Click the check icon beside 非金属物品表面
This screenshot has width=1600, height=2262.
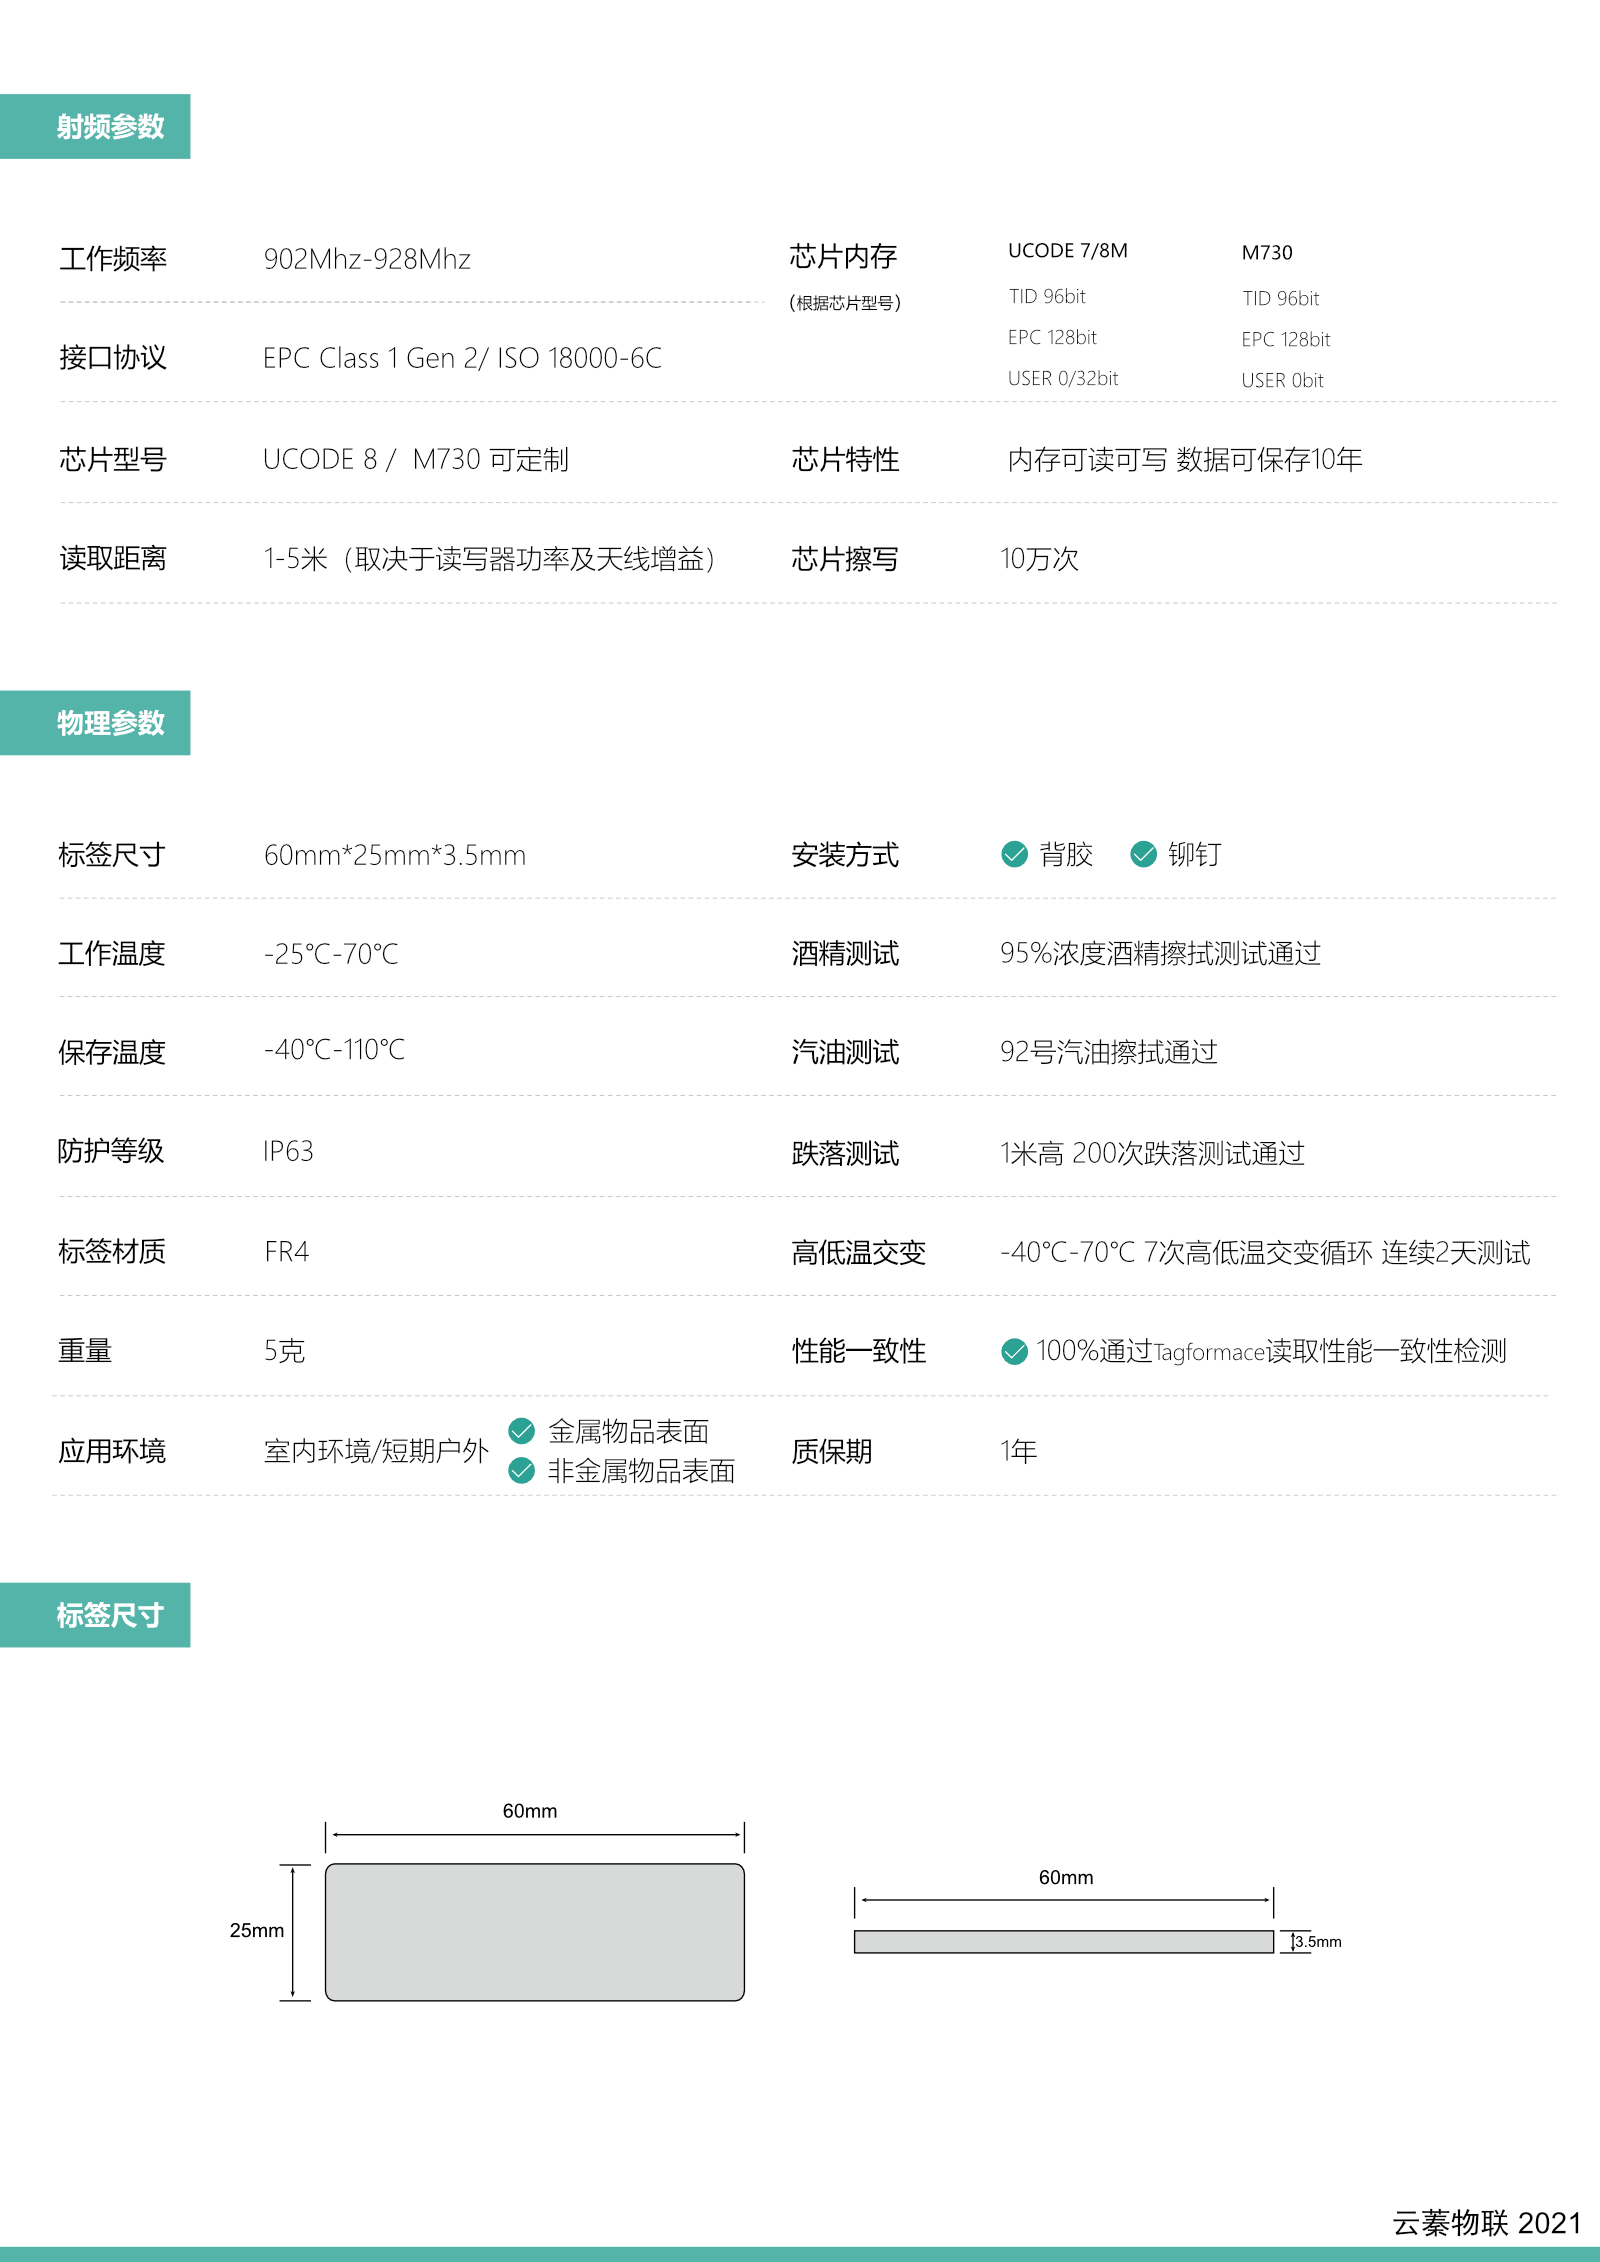tap(521, 1470)
